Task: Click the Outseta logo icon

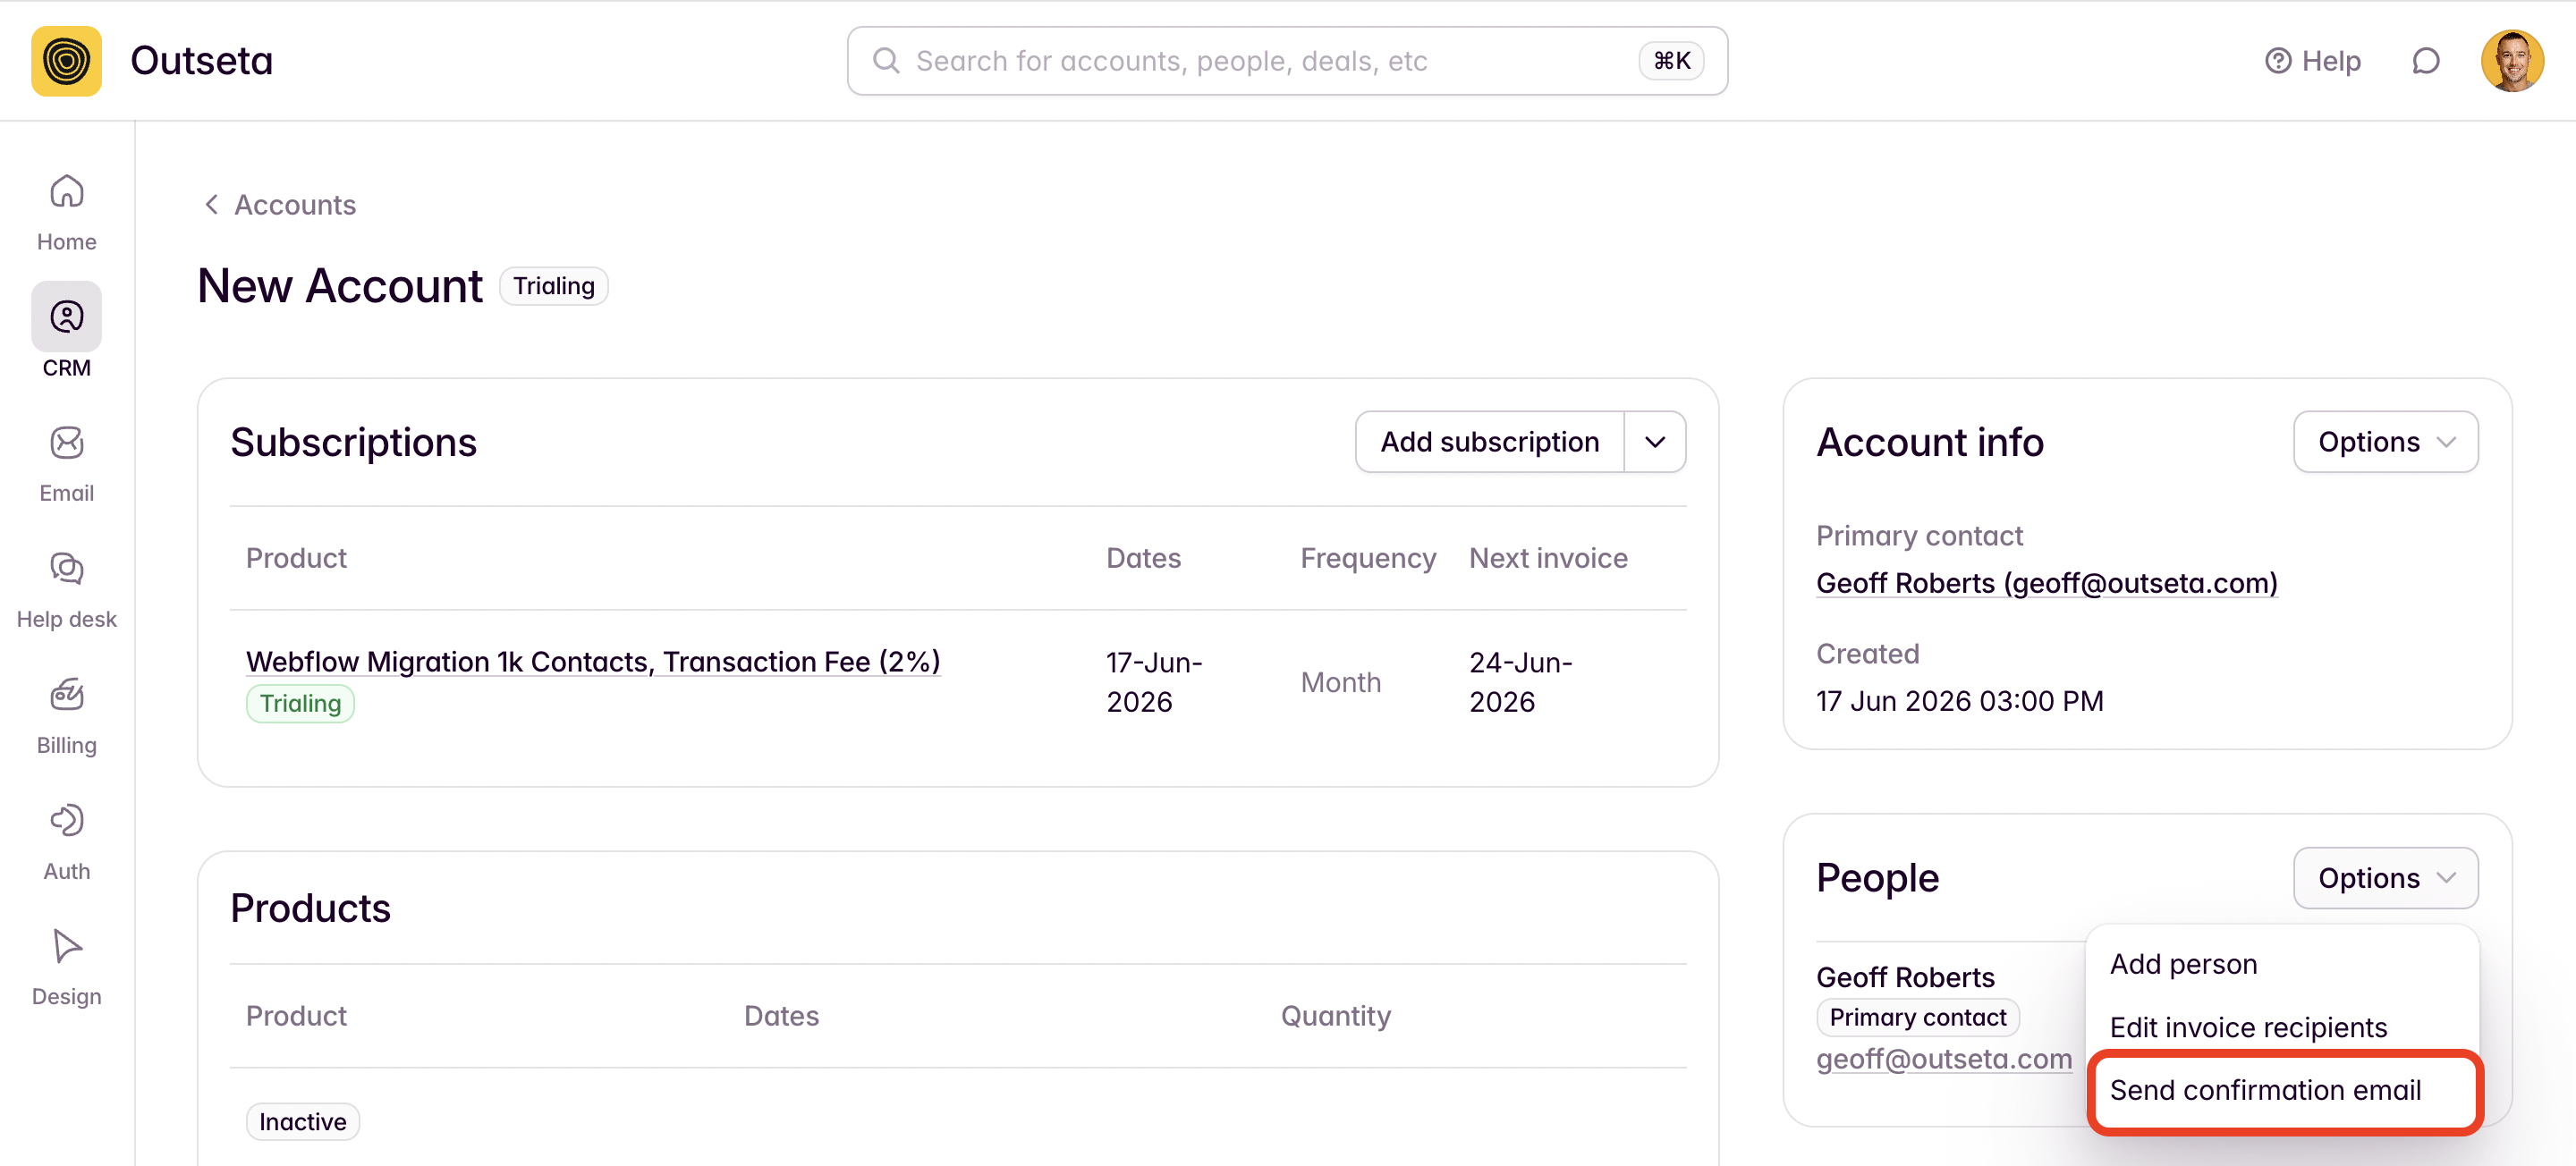Action: (x=66, y=61)
